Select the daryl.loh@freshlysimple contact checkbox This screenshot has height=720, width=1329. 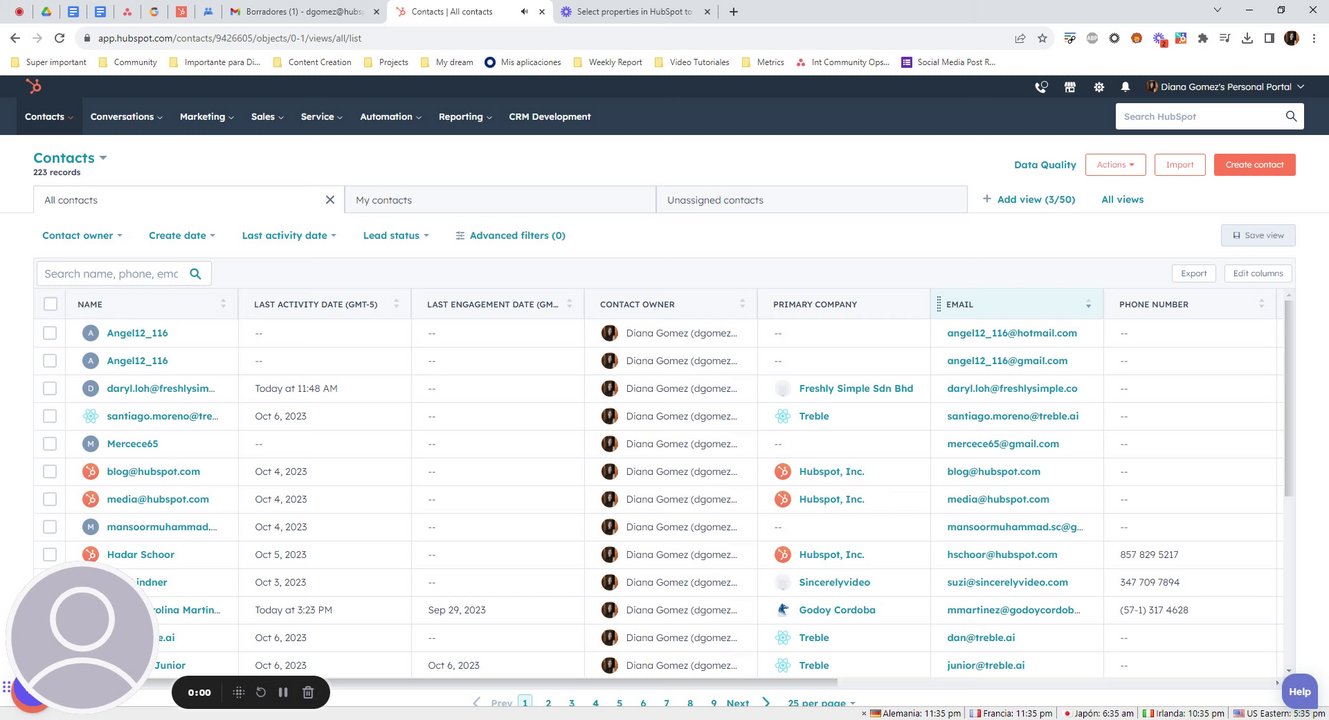tap(50, 388)
